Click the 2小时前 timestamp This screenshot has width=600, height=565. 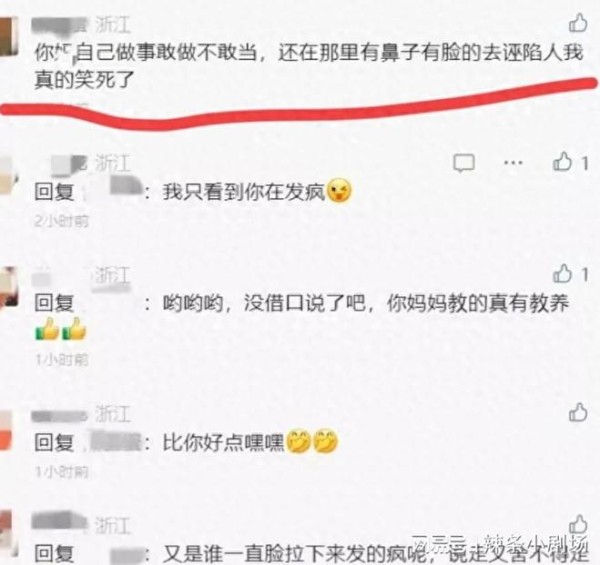tap(61, 221)
